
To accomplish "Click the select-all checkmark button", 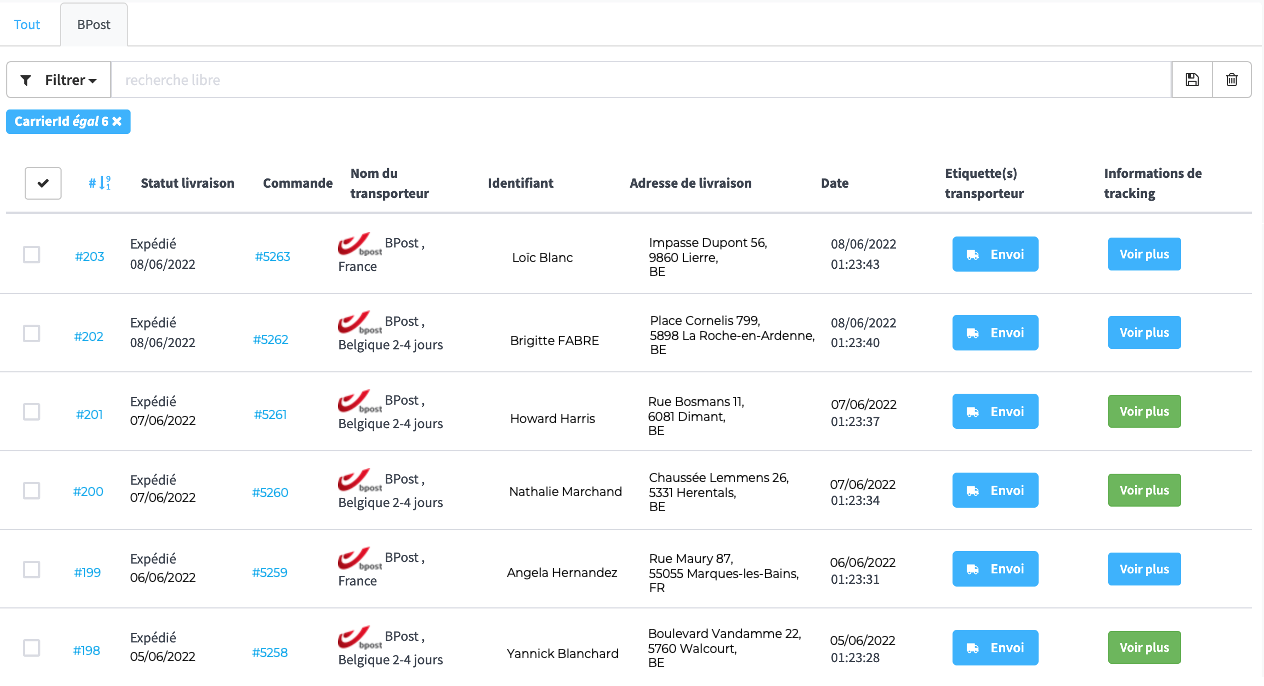I will (43, 183).
